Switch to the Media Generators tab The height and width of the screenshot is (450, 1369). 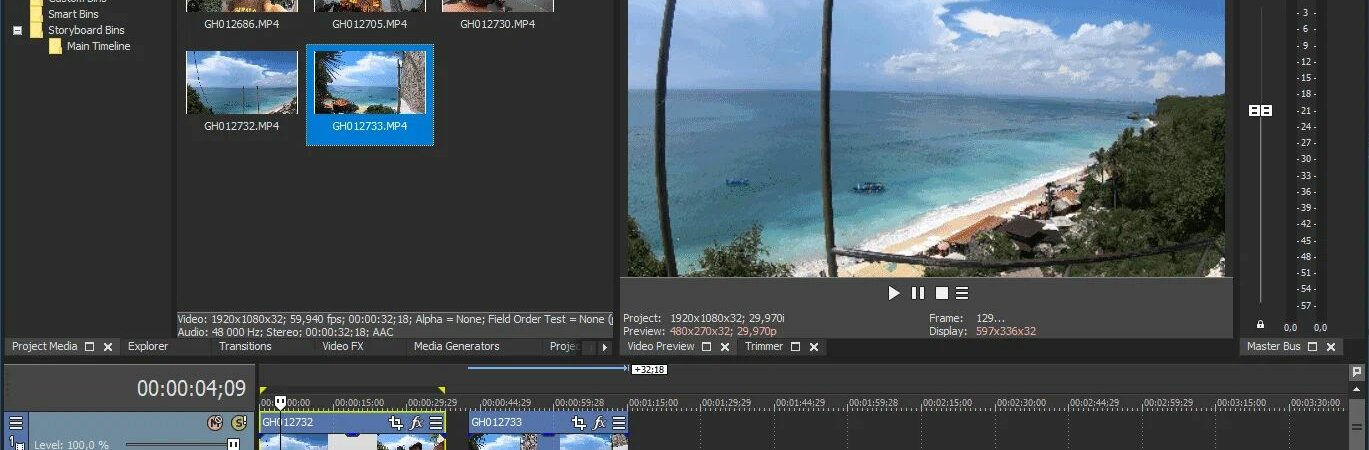(456, 346)
